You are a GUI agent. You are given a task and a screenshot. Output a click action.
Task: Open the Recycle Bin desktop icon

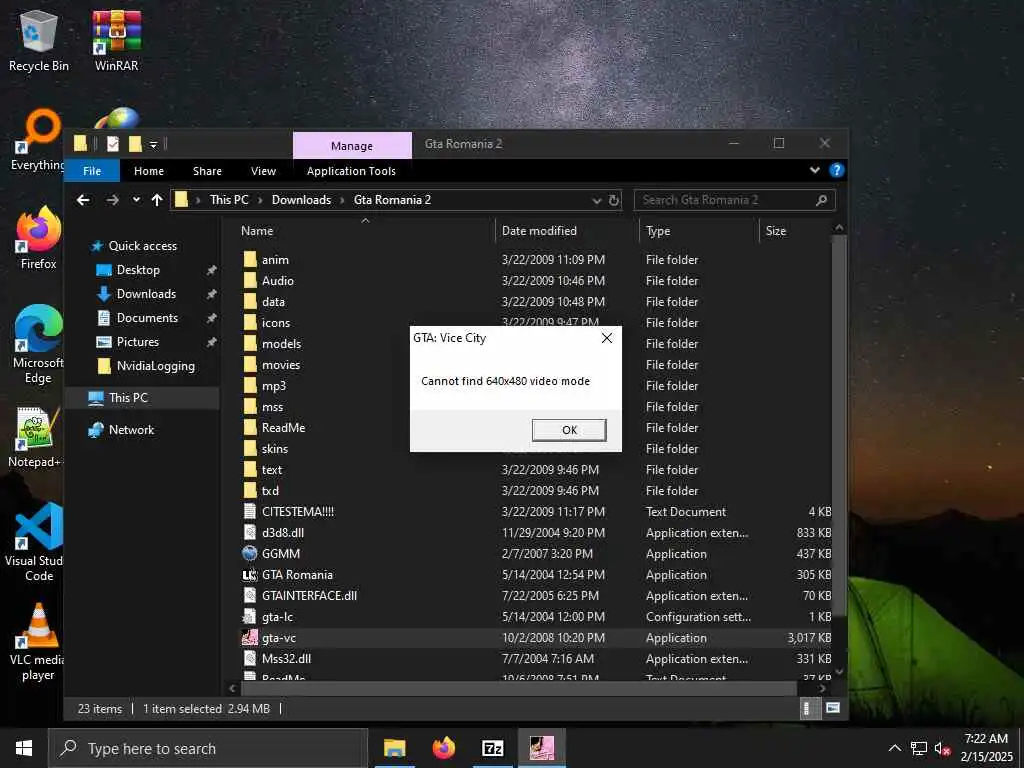pyautogui.click(x=39, y=40)
